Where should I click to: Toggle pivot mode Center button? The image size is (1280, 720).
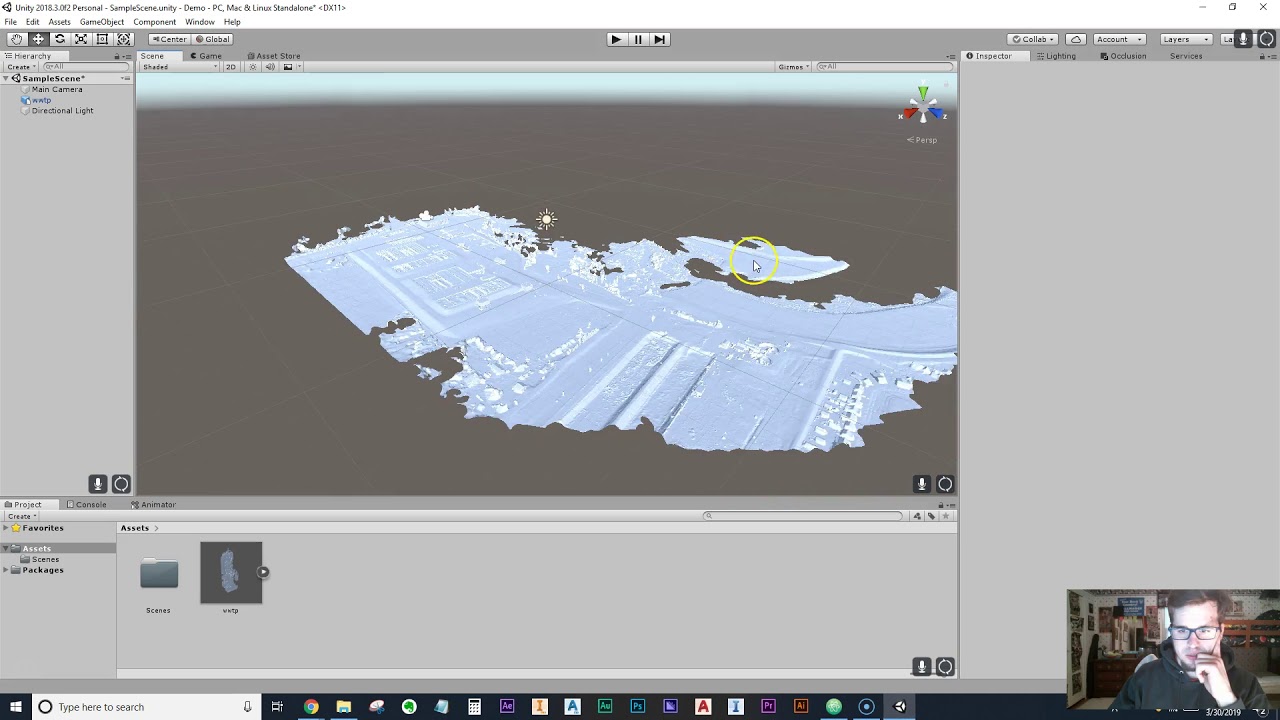(x=168, y=39)
